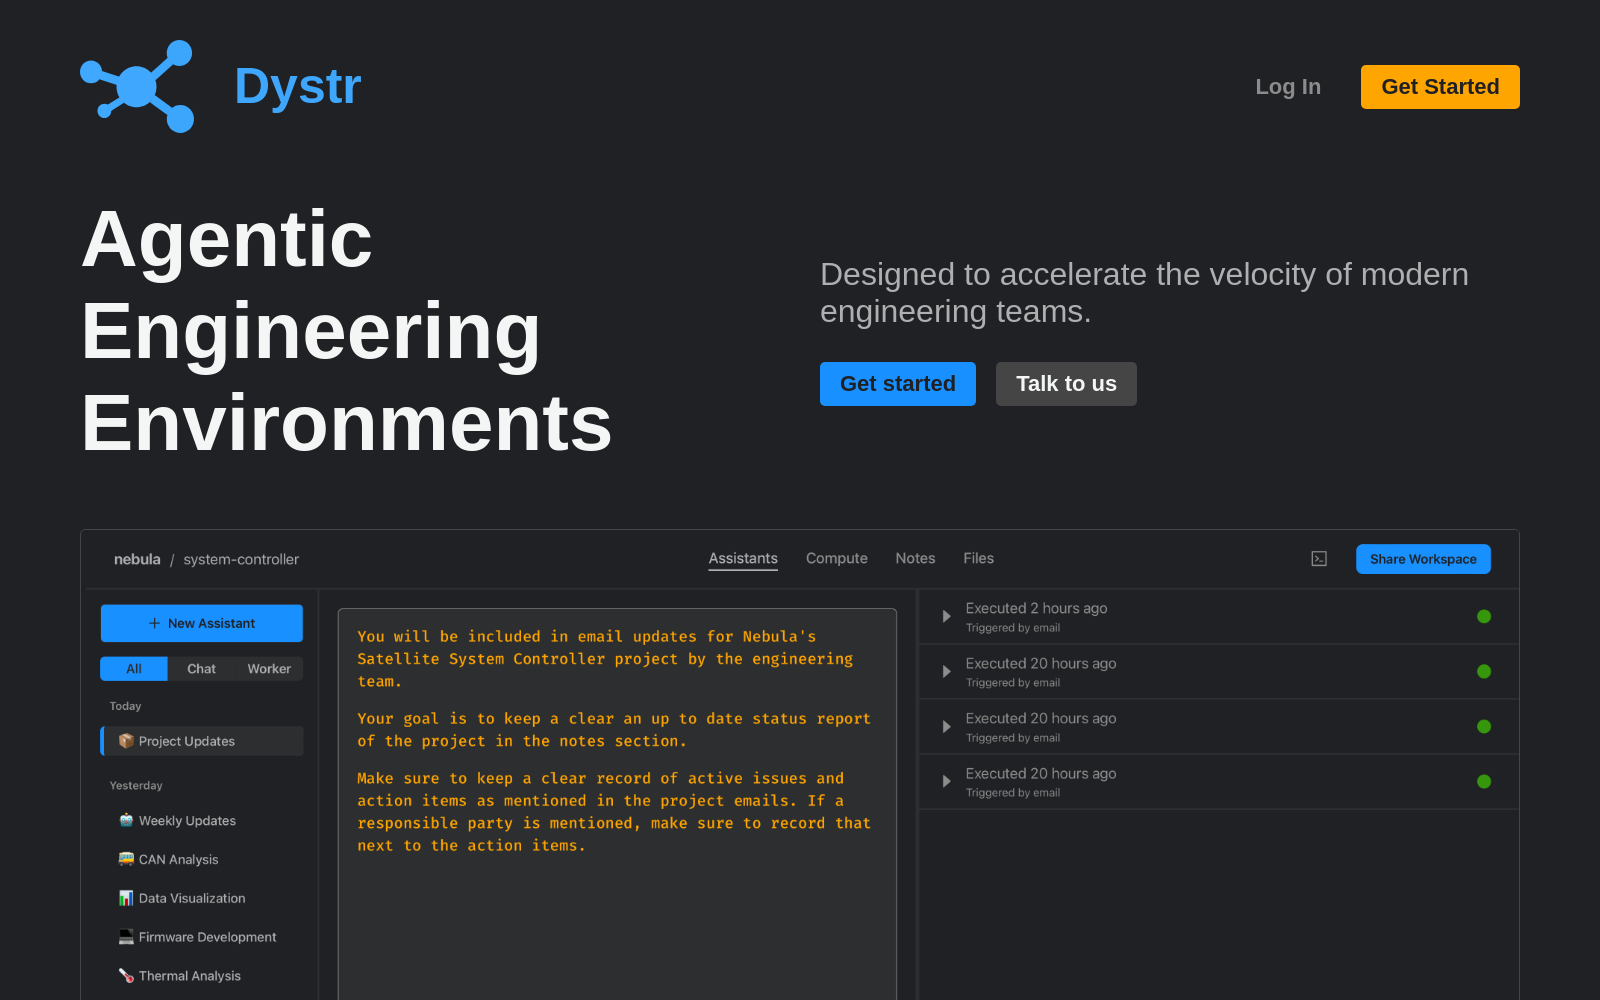Click the Dystr brand name

pyautogui.click(x=298, y=86)
